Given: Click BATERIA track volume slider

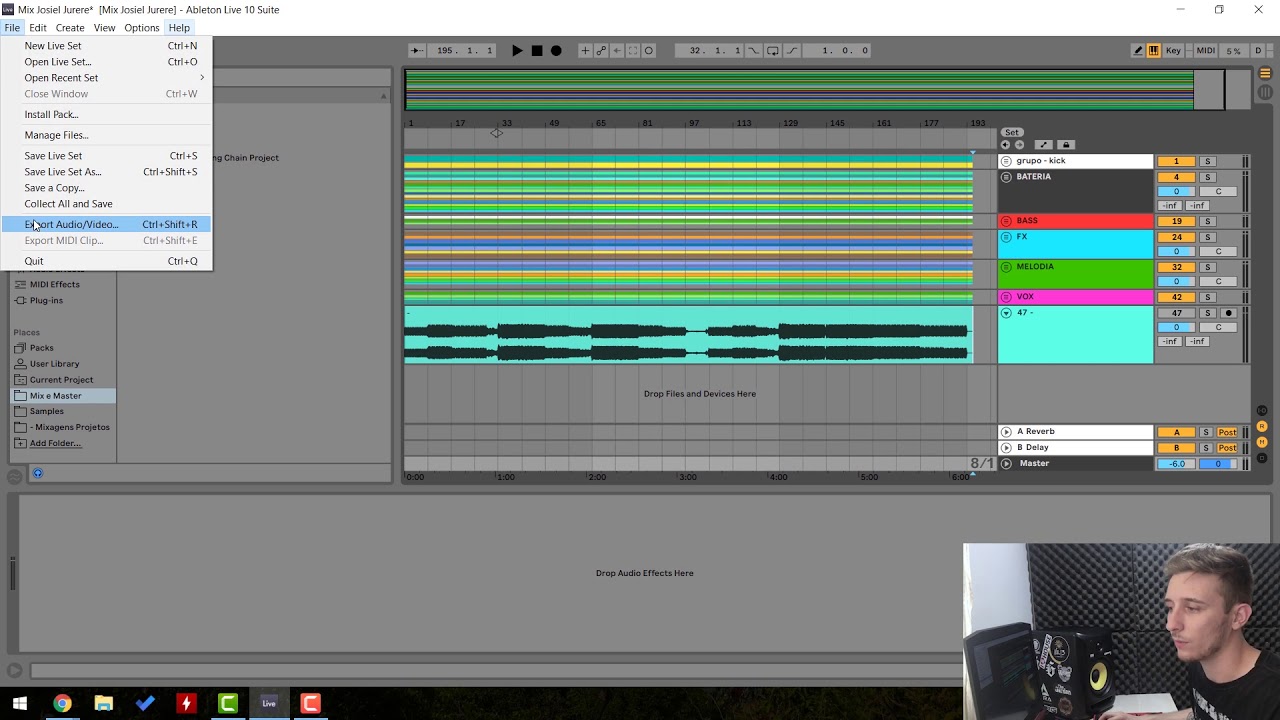Looking at the screenshot, I should [x=1176, y=192].
